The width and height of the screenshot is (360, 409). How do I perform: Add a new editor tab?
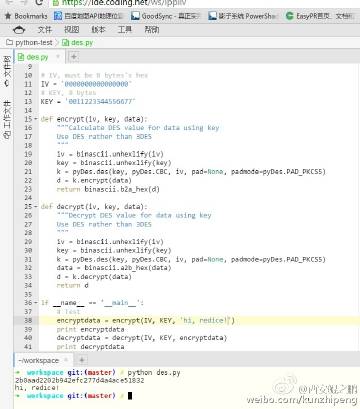(74, 57)
